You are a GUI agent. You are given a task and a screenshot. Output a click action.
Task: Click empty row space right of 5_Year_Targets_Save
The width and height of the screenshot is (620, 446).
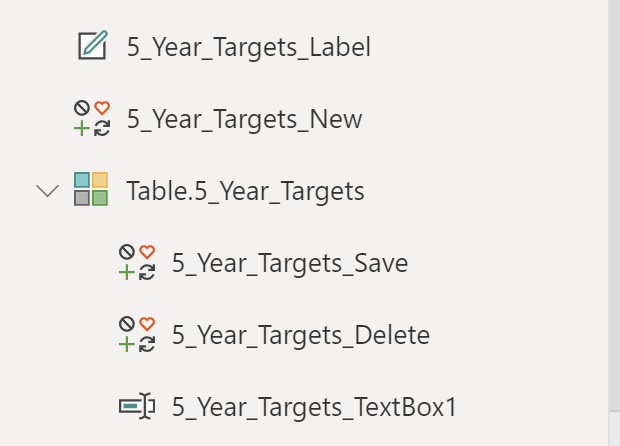tap(500, 263)
